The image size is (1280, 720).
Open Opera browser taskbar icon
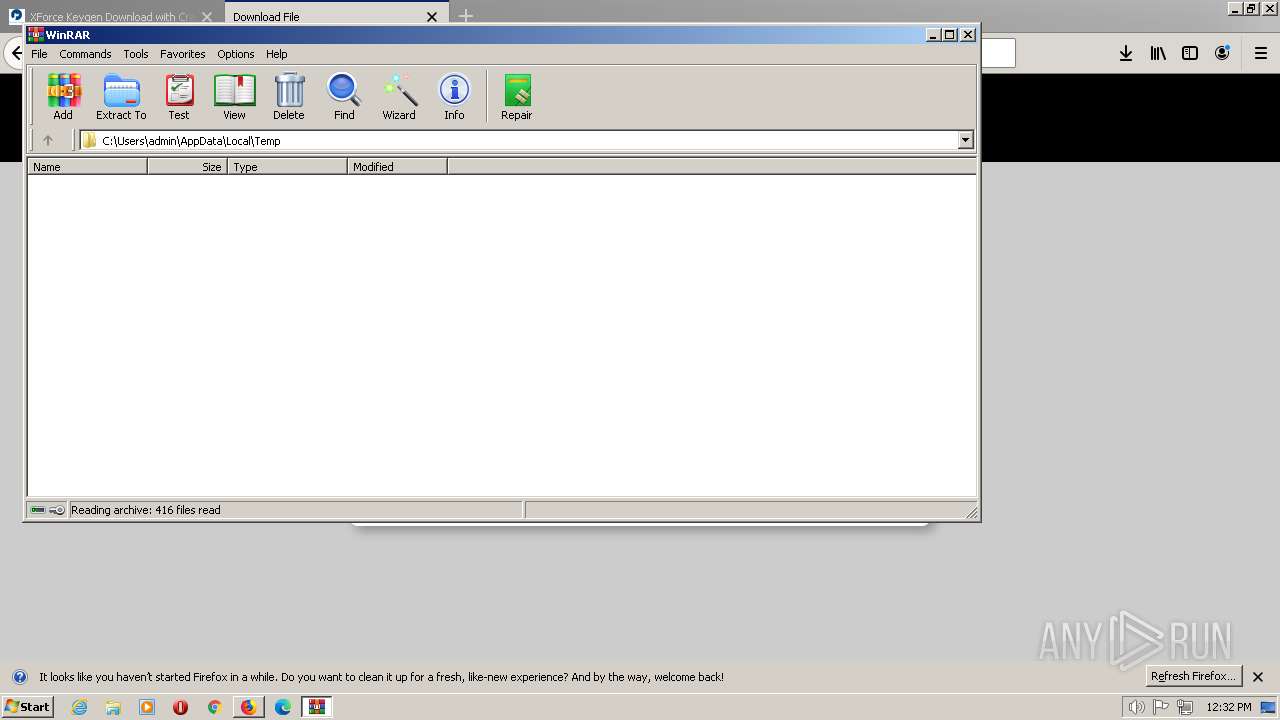click(180, 707)
